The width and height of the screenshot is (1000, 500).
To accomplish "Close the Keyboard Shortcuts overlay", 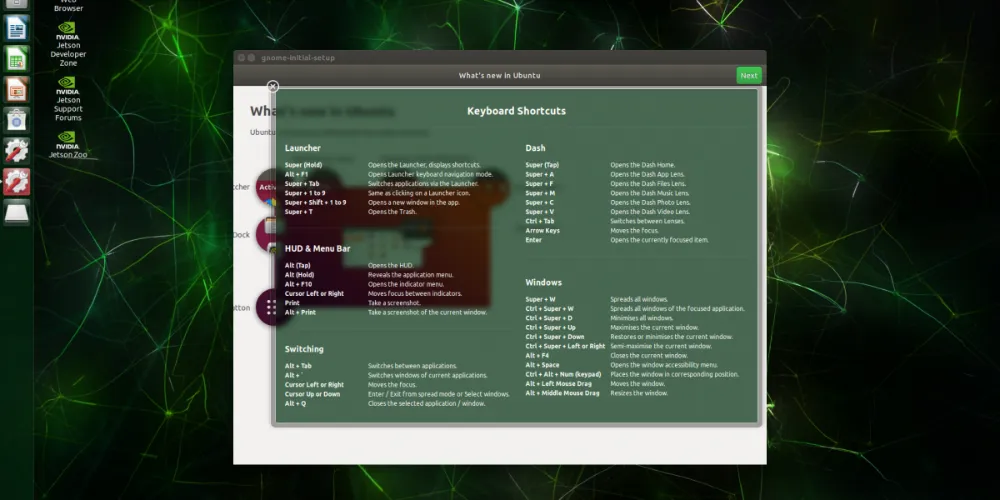I will [x=273, y=86].
